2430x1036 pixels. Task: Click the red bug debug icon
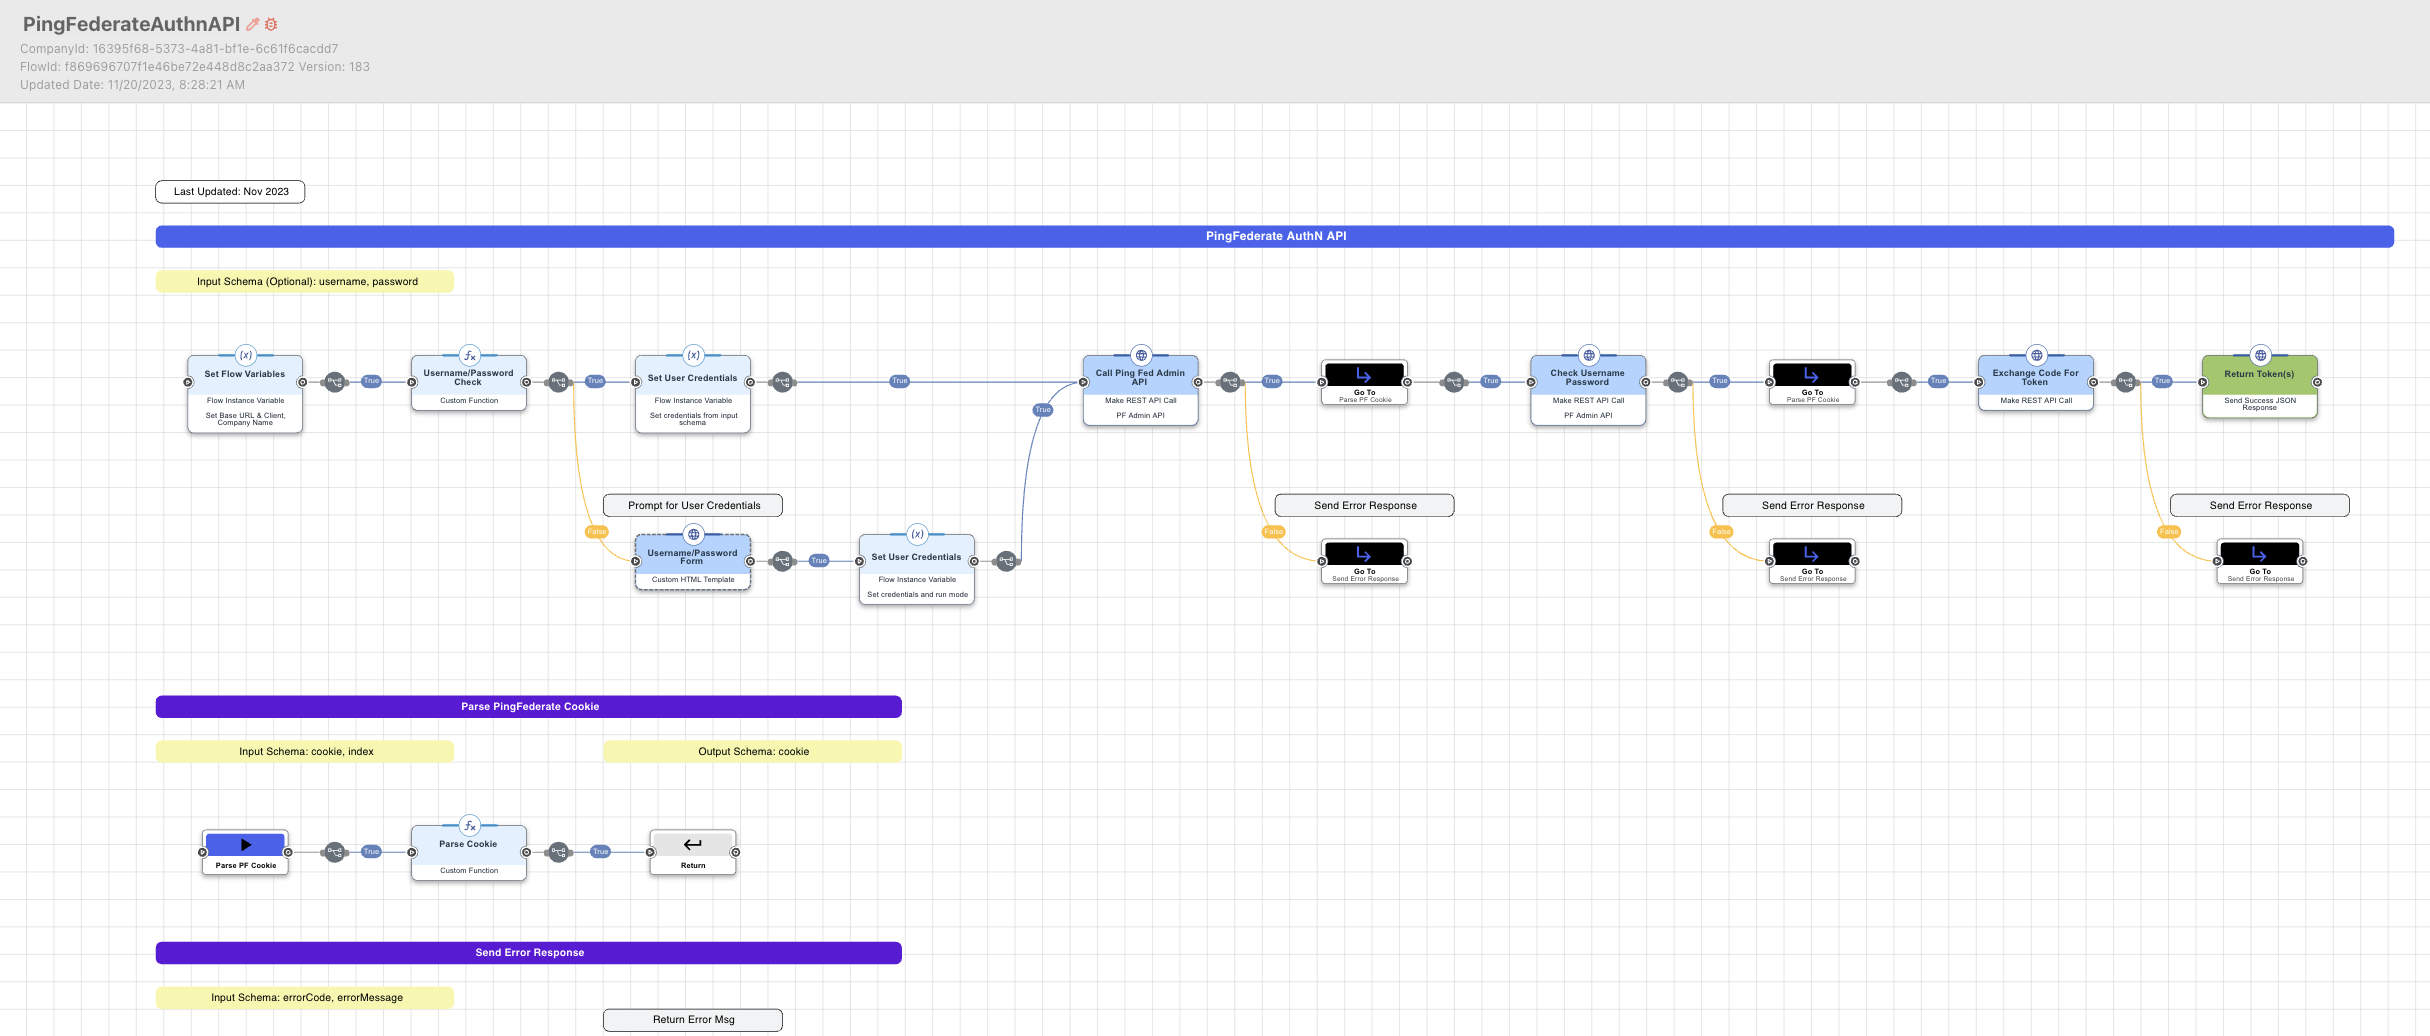point(271,24)
